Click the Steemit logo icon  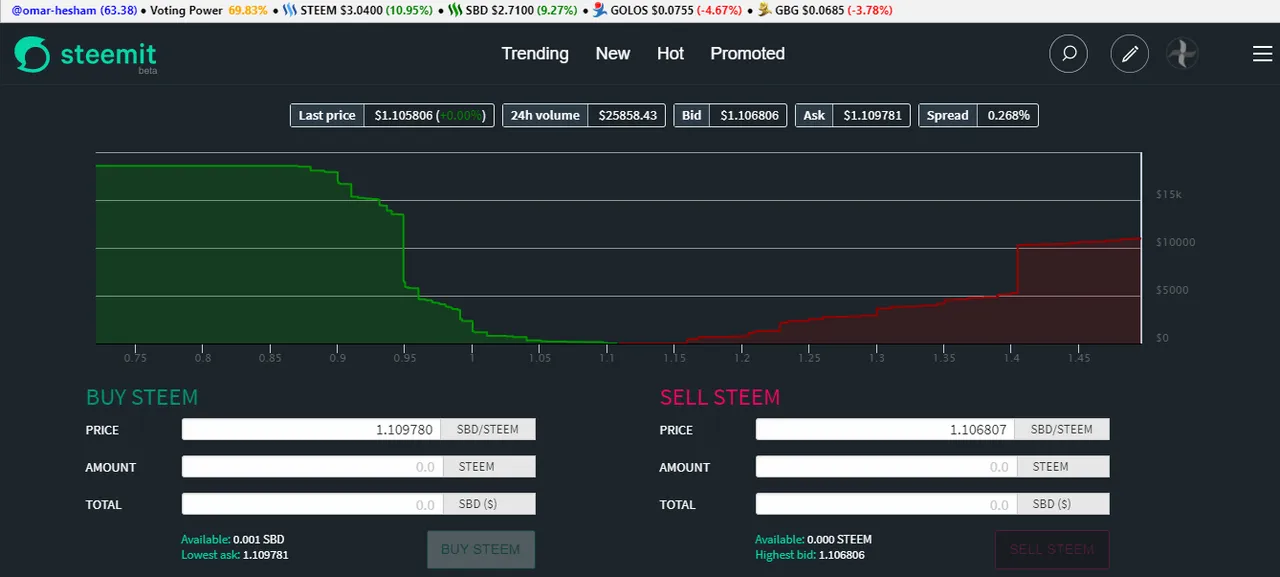tap(32, 54)
